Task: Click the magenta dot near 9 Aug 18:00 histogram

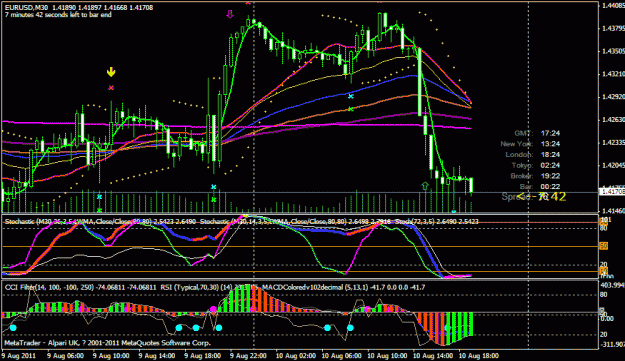Action: coord(213,309)
